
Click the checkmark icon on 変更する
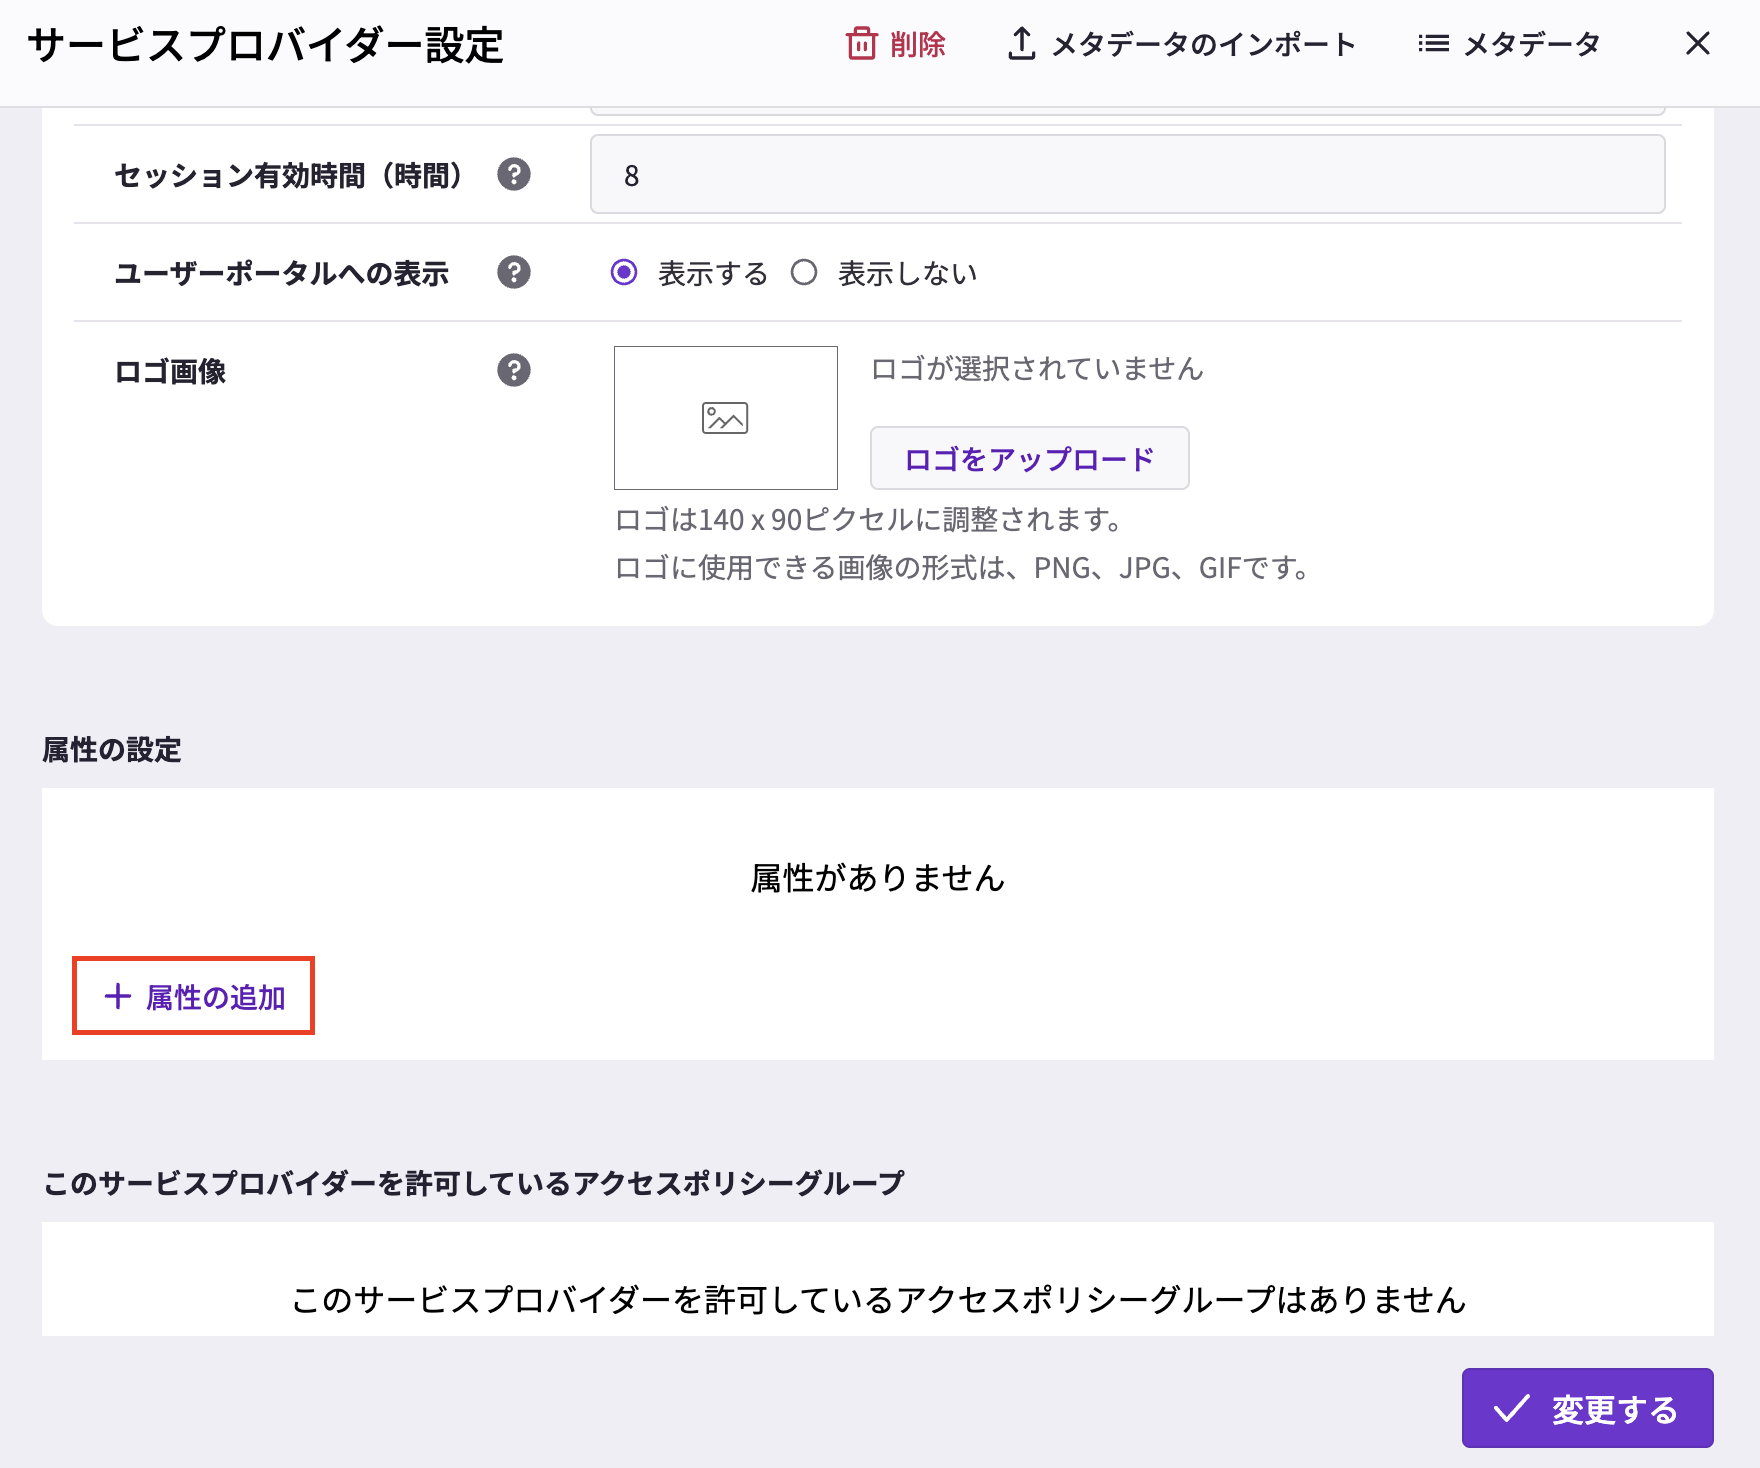point(1511,1408)
